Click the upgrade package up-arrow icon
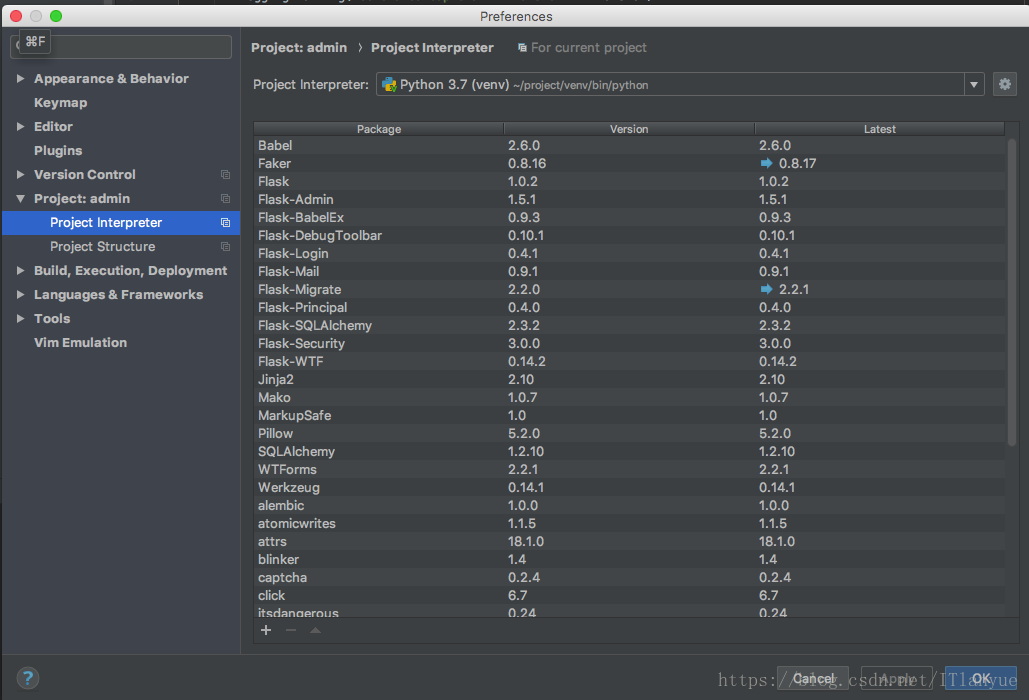 (x=316, y=630)
